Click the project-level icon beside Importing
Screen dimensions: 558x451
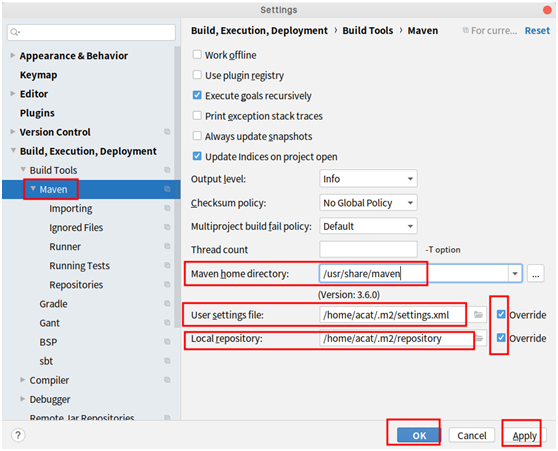tap(167, 208)
